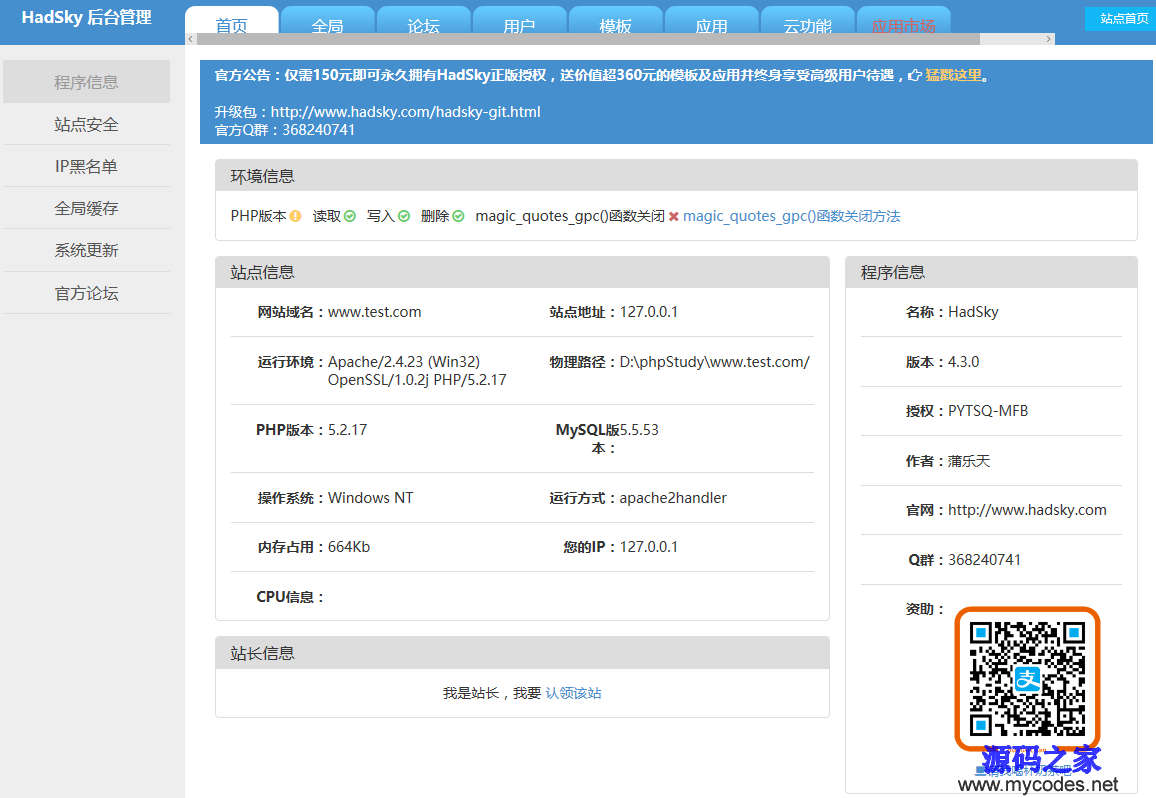Click the PHP版本 warning icon
Viewport: 1156px width, 798px height.
point(295,216)
